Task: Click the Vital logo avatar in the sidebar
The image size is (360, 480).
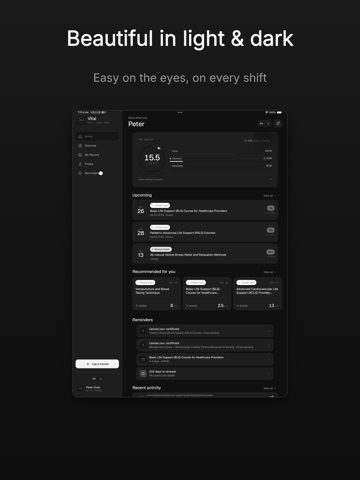Action: tap(81, 120)
